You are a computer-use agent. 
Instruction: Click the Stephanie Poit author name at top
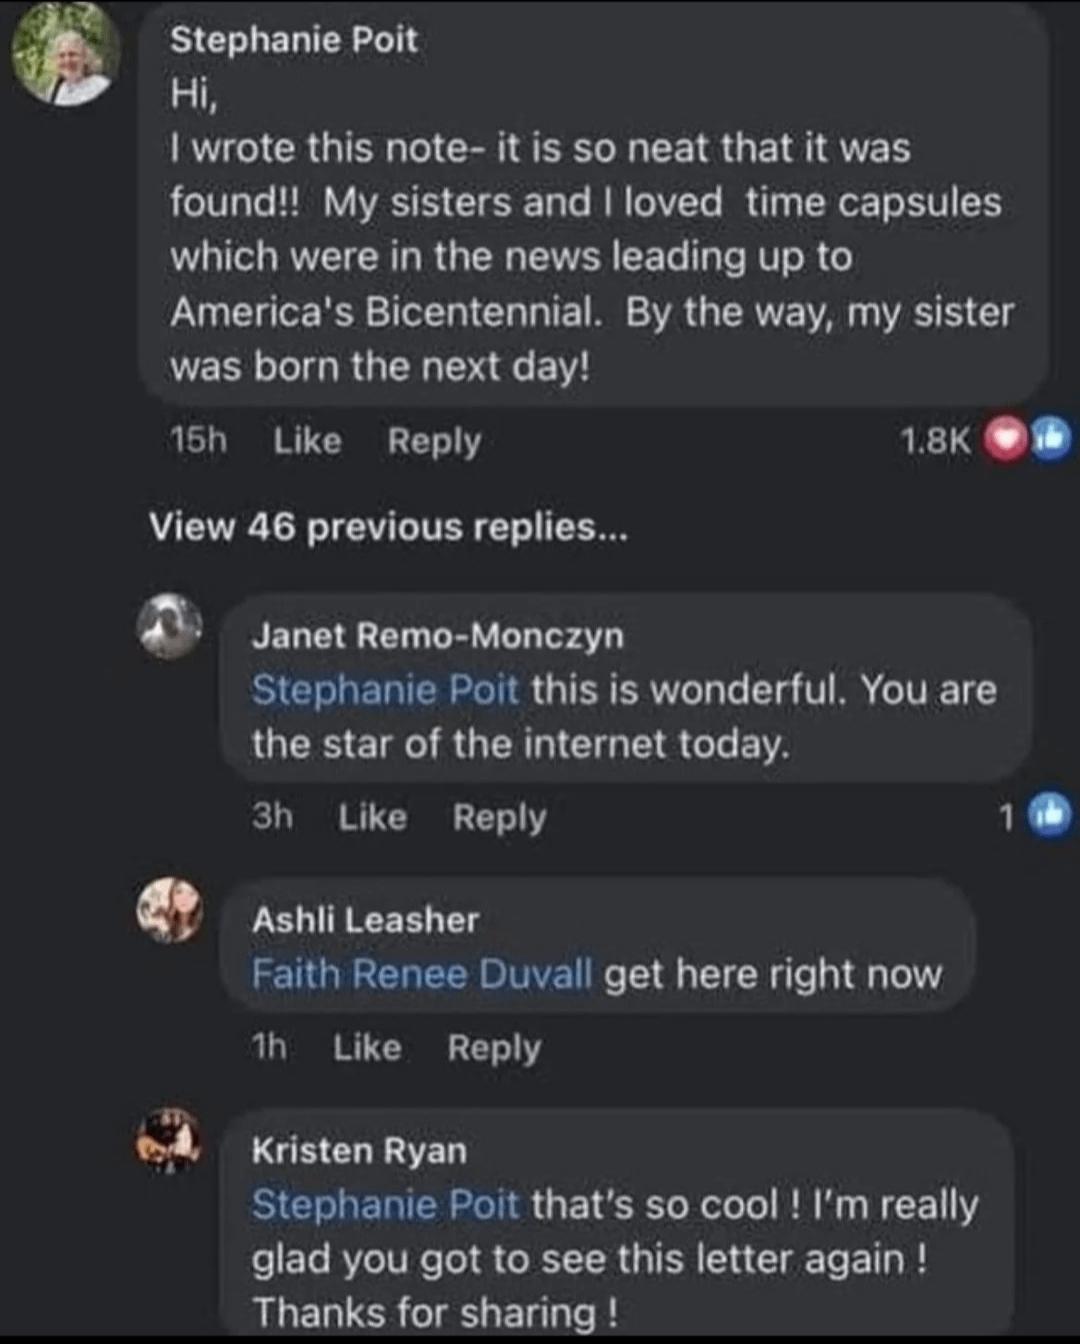tap(293, 40)
